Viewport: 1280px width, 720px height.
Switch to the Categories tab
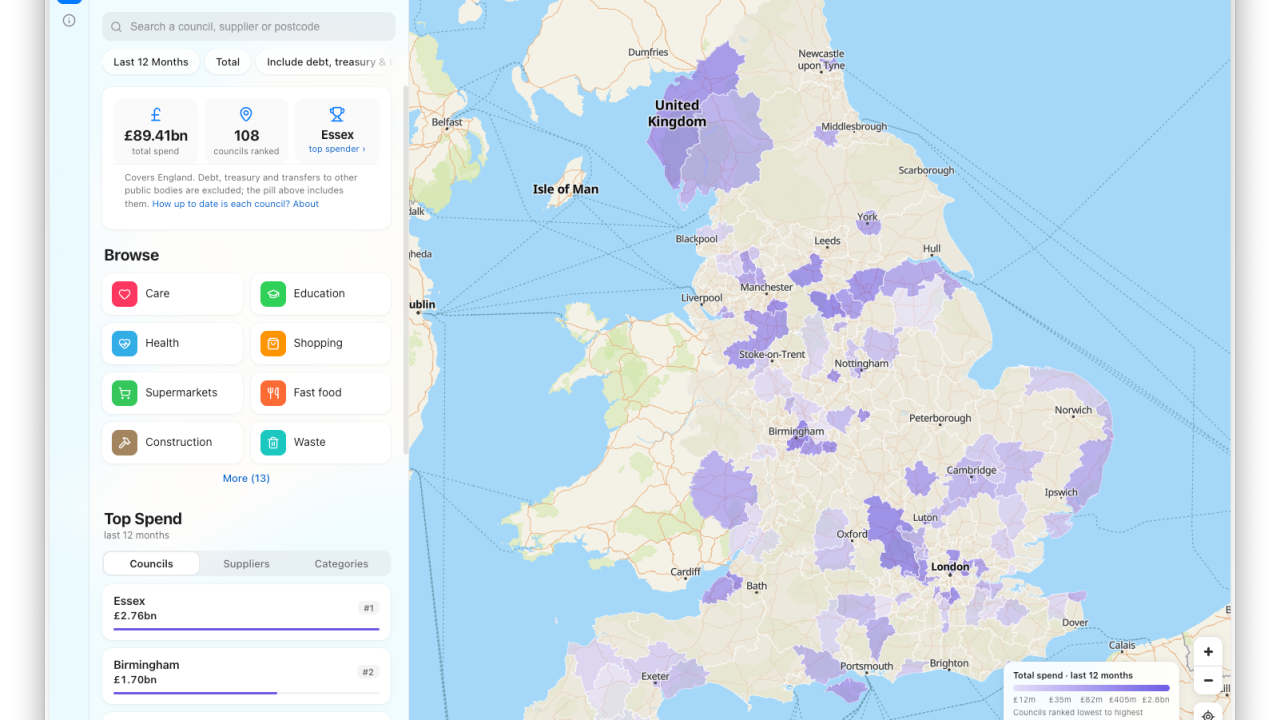click(x=341, y=564)
